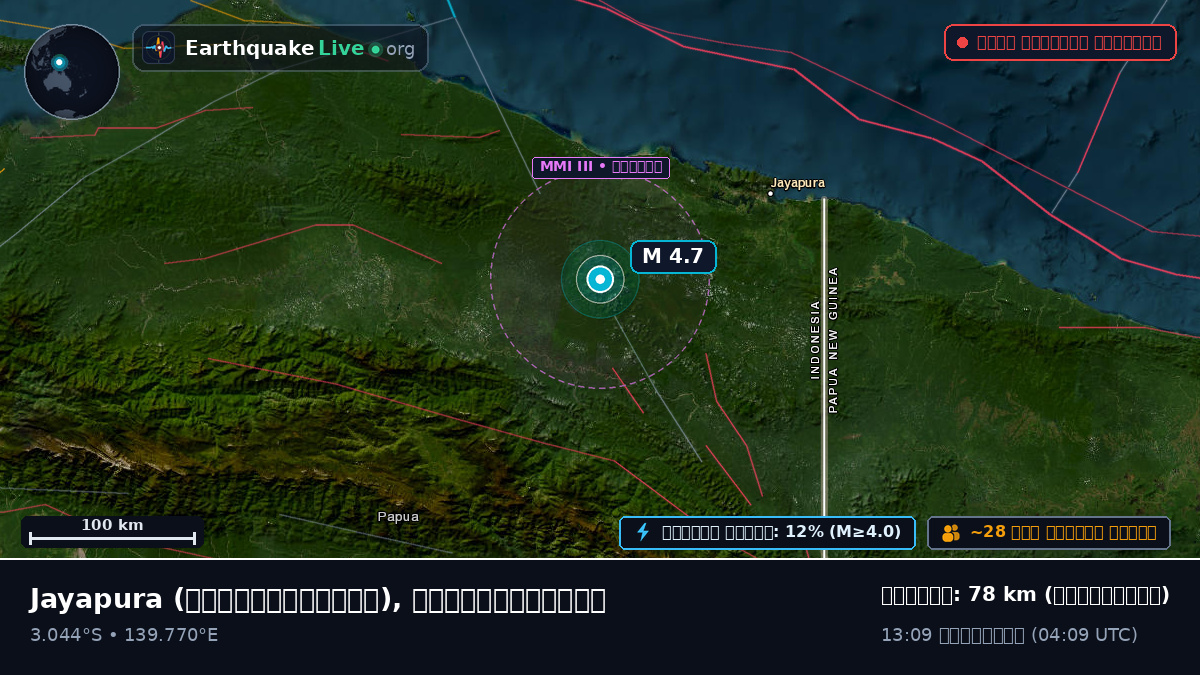Click the 'Earthquake' brand name text
Screen dimensions: 1200x675
(x=250, y=48)
